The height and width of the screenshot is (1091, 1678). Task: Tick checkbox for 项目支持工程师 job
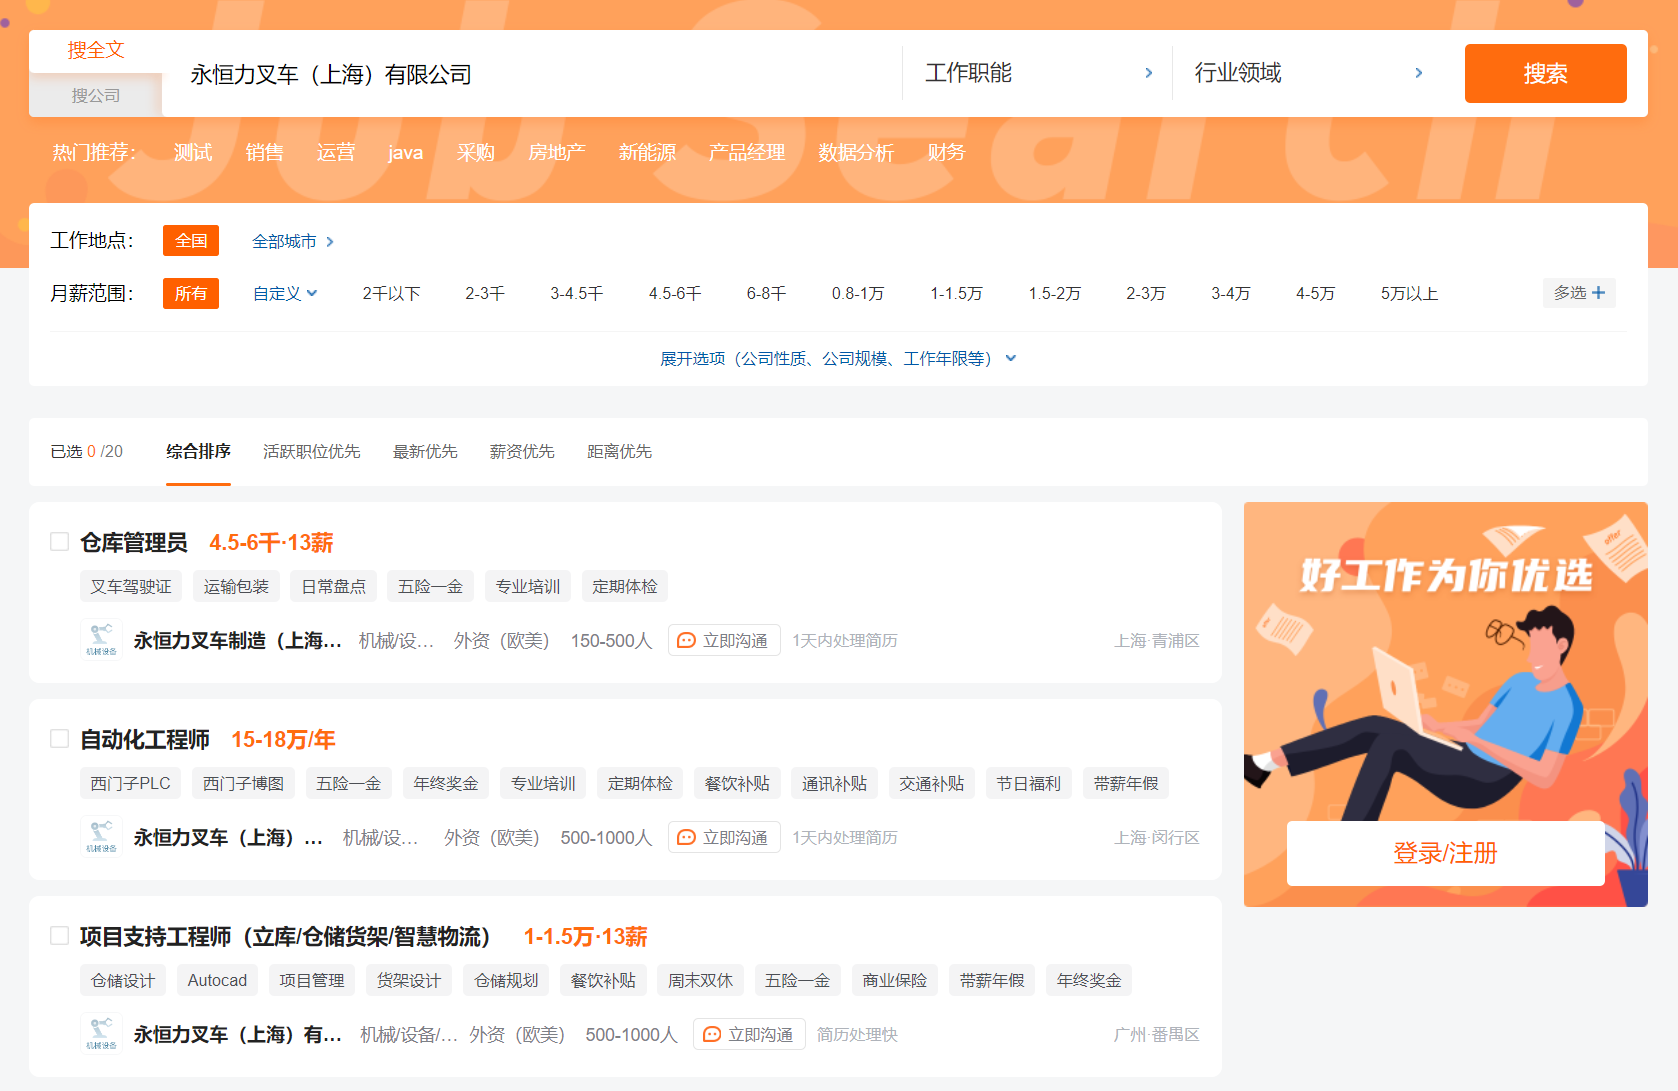tap(60, 936)
